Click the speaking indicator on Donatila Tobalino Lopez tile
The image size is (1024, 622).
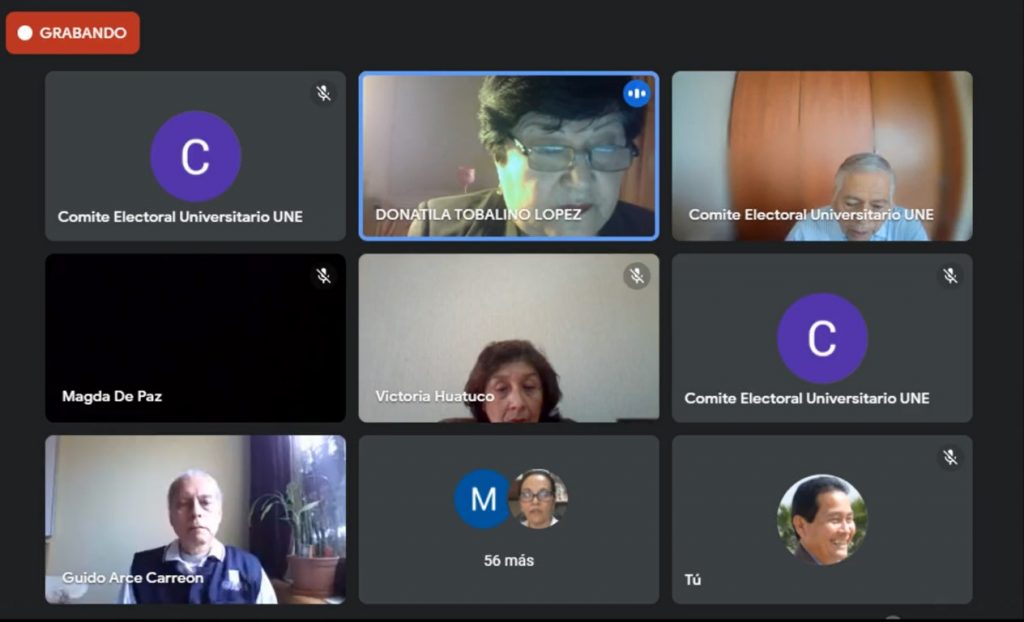pyautogui.click(x=636, y=94)
